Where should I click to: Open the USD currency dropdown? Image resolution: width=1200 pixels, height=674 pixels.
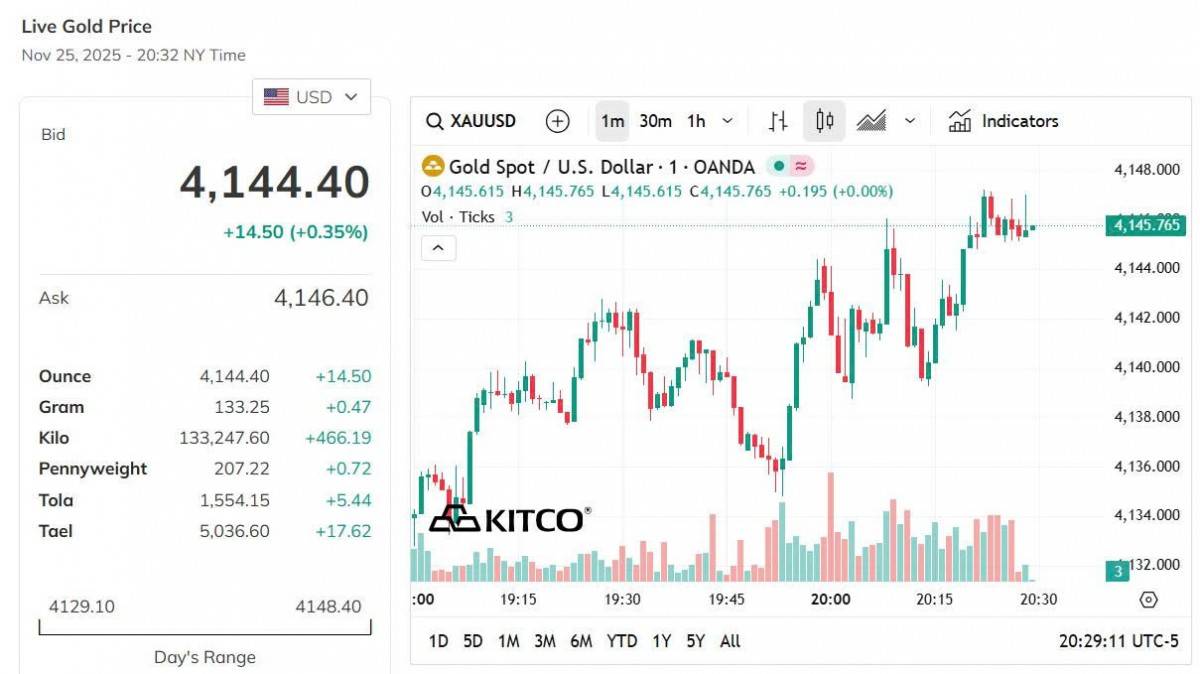311,97
